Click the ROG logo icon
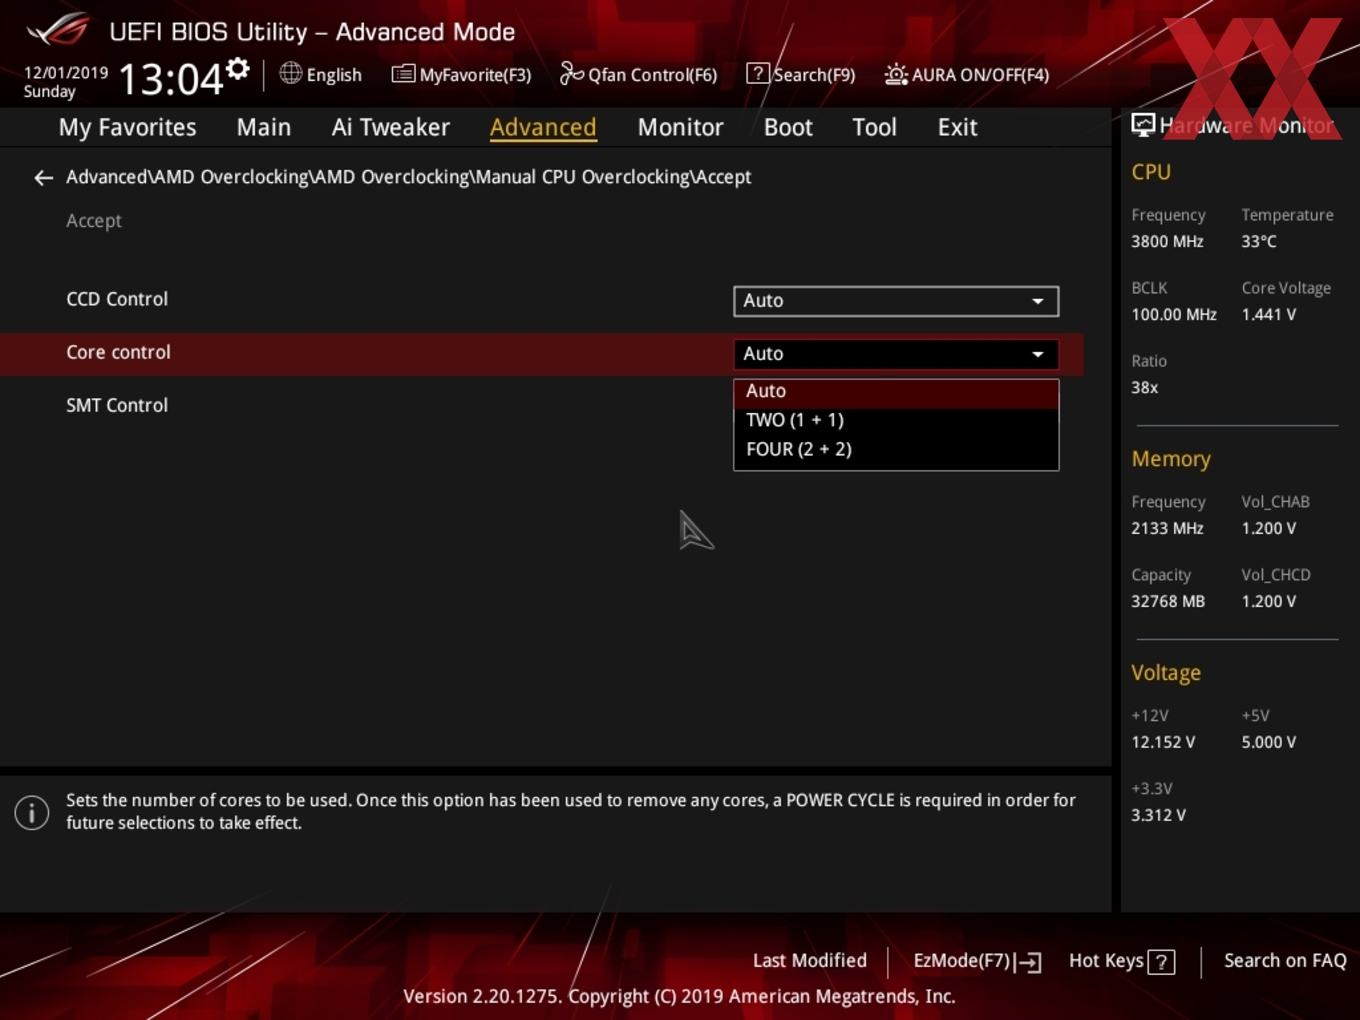The image size is (1360, 1020). point(58,30)
